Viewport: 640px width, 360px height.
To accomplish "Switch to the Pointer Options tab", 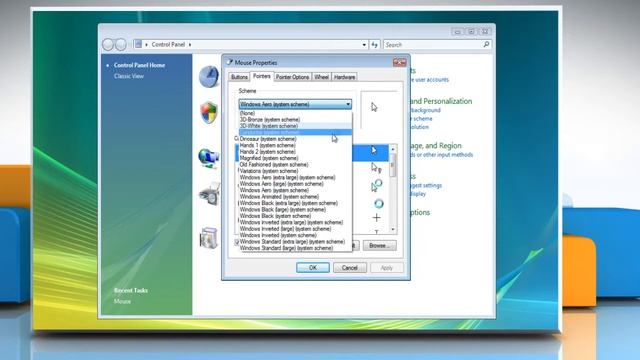I will click(292, 77).
